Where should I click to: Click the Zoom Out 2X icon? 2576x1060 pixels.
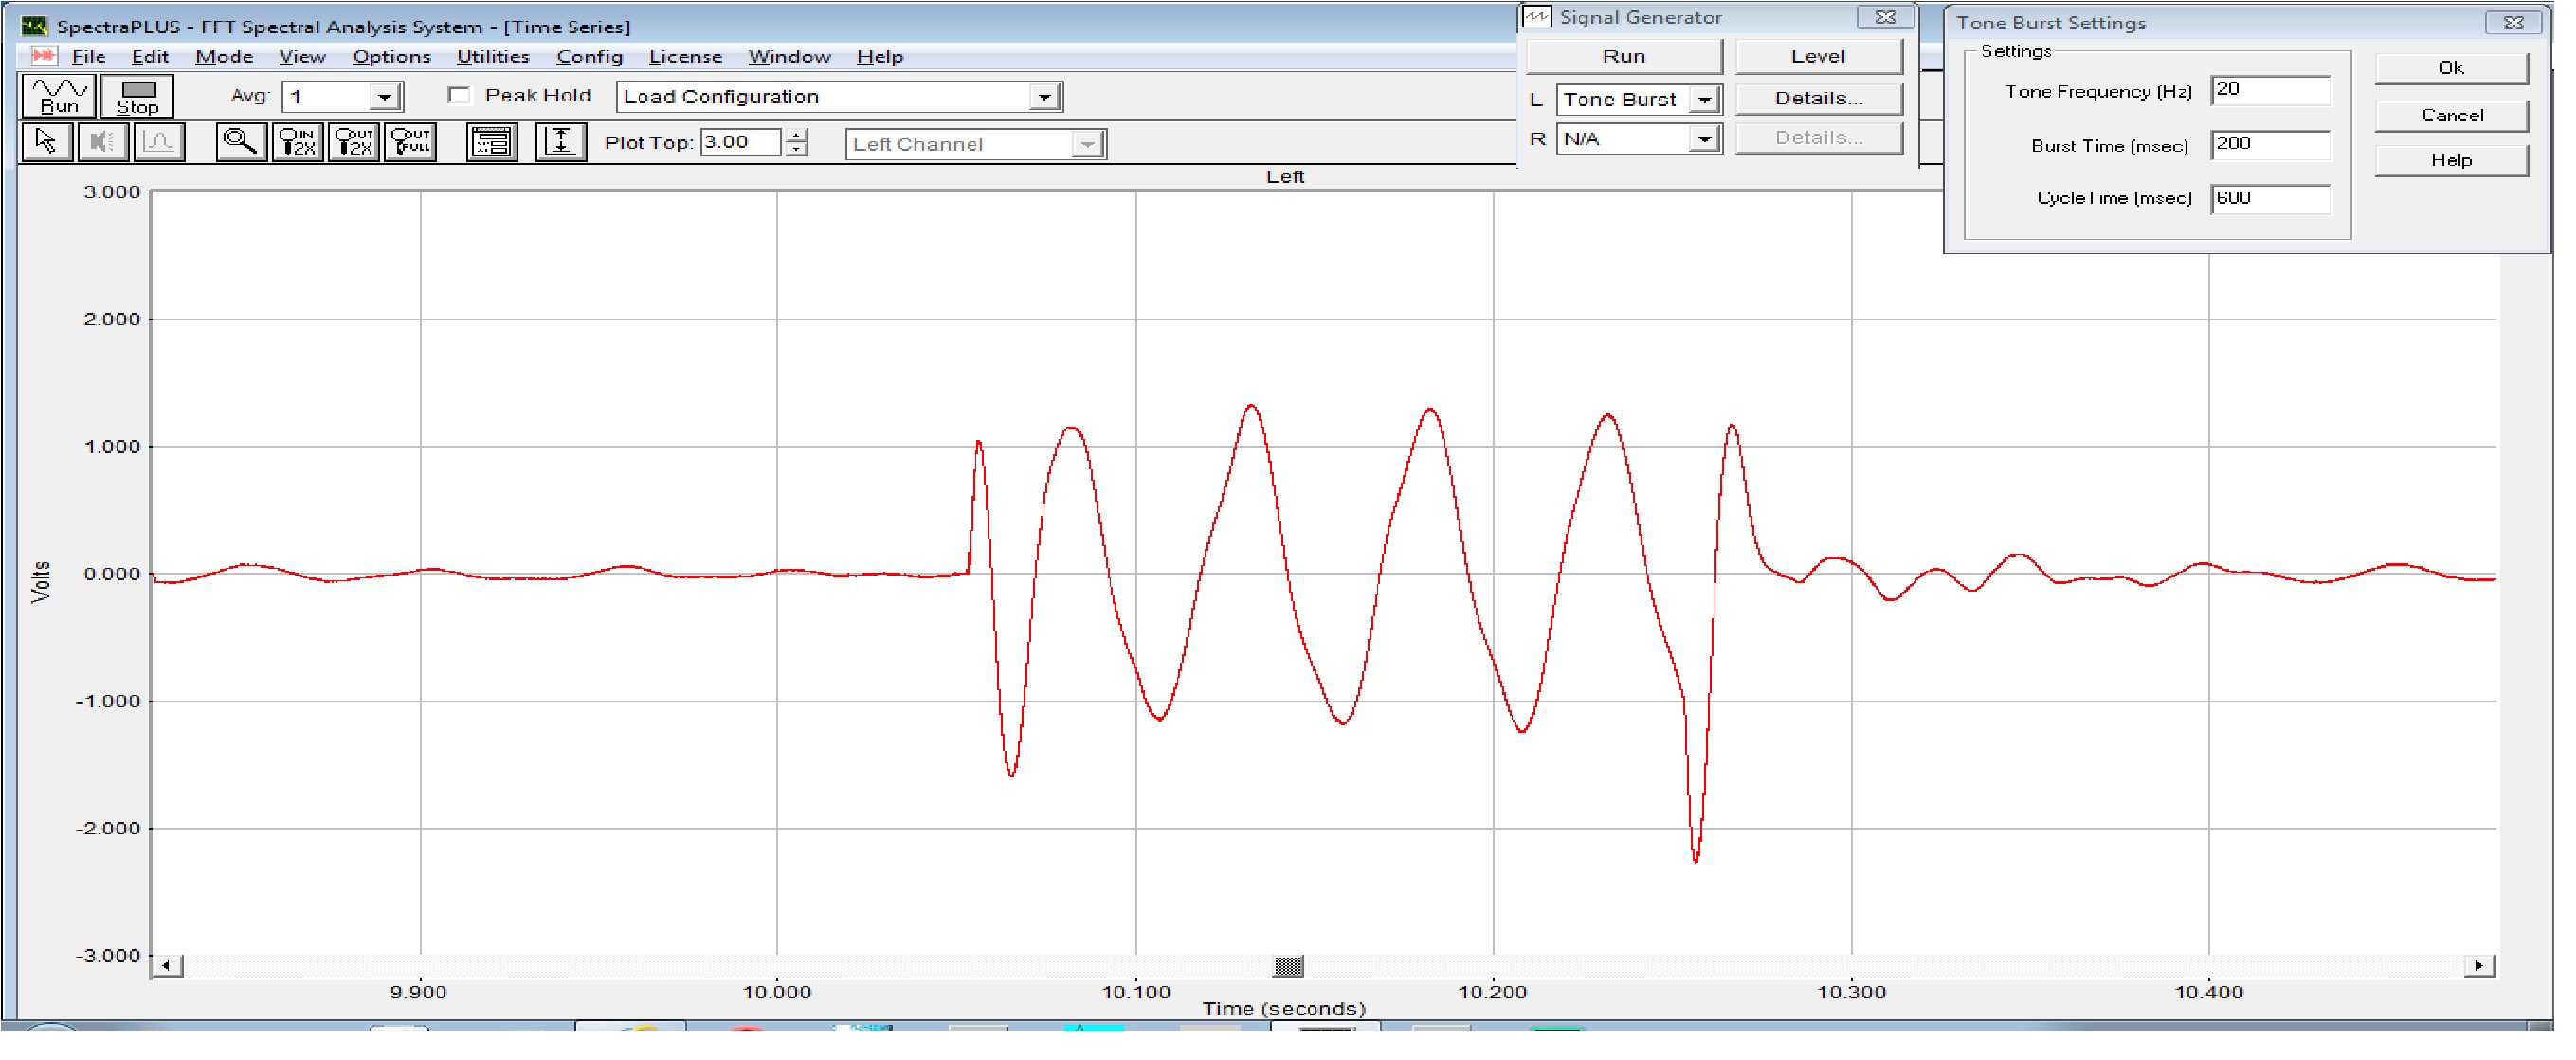pyautogui.click(x=354, y=143)
